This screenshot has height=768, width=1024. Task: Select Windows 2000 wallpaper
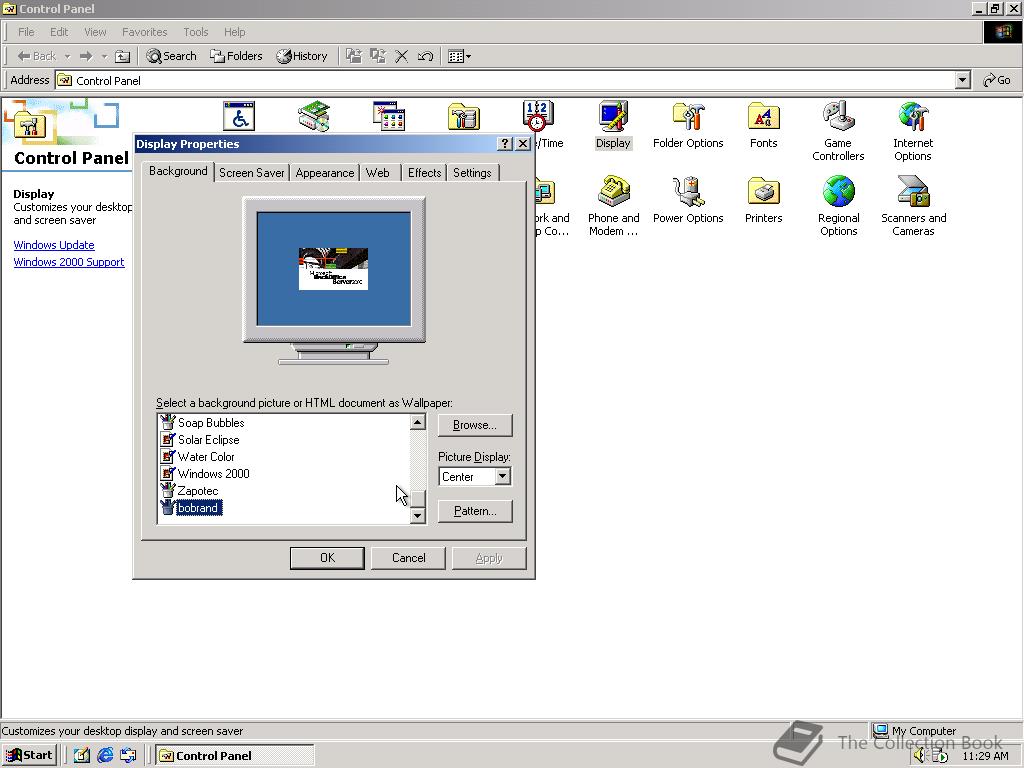point(213,473)
